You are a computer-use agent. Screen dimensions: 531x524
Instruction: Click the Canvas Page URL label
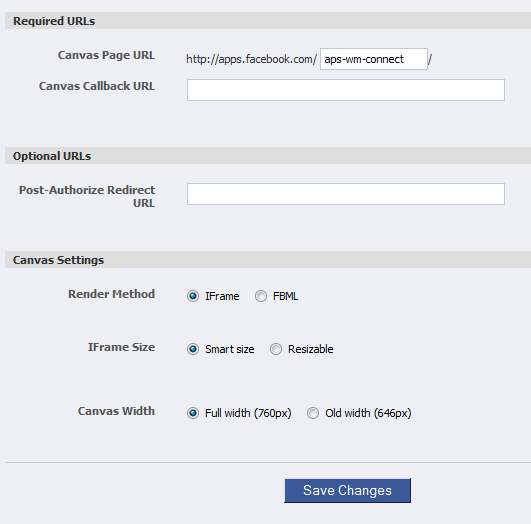point(106,55)
